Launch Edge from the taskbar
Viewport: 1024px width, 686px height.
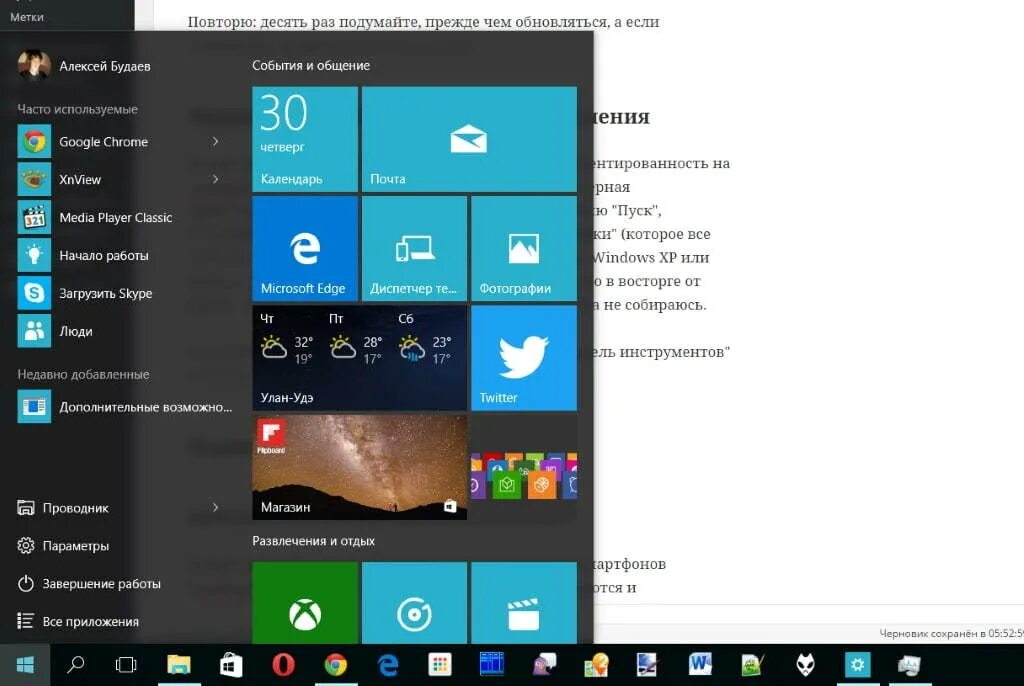(388, 665)
